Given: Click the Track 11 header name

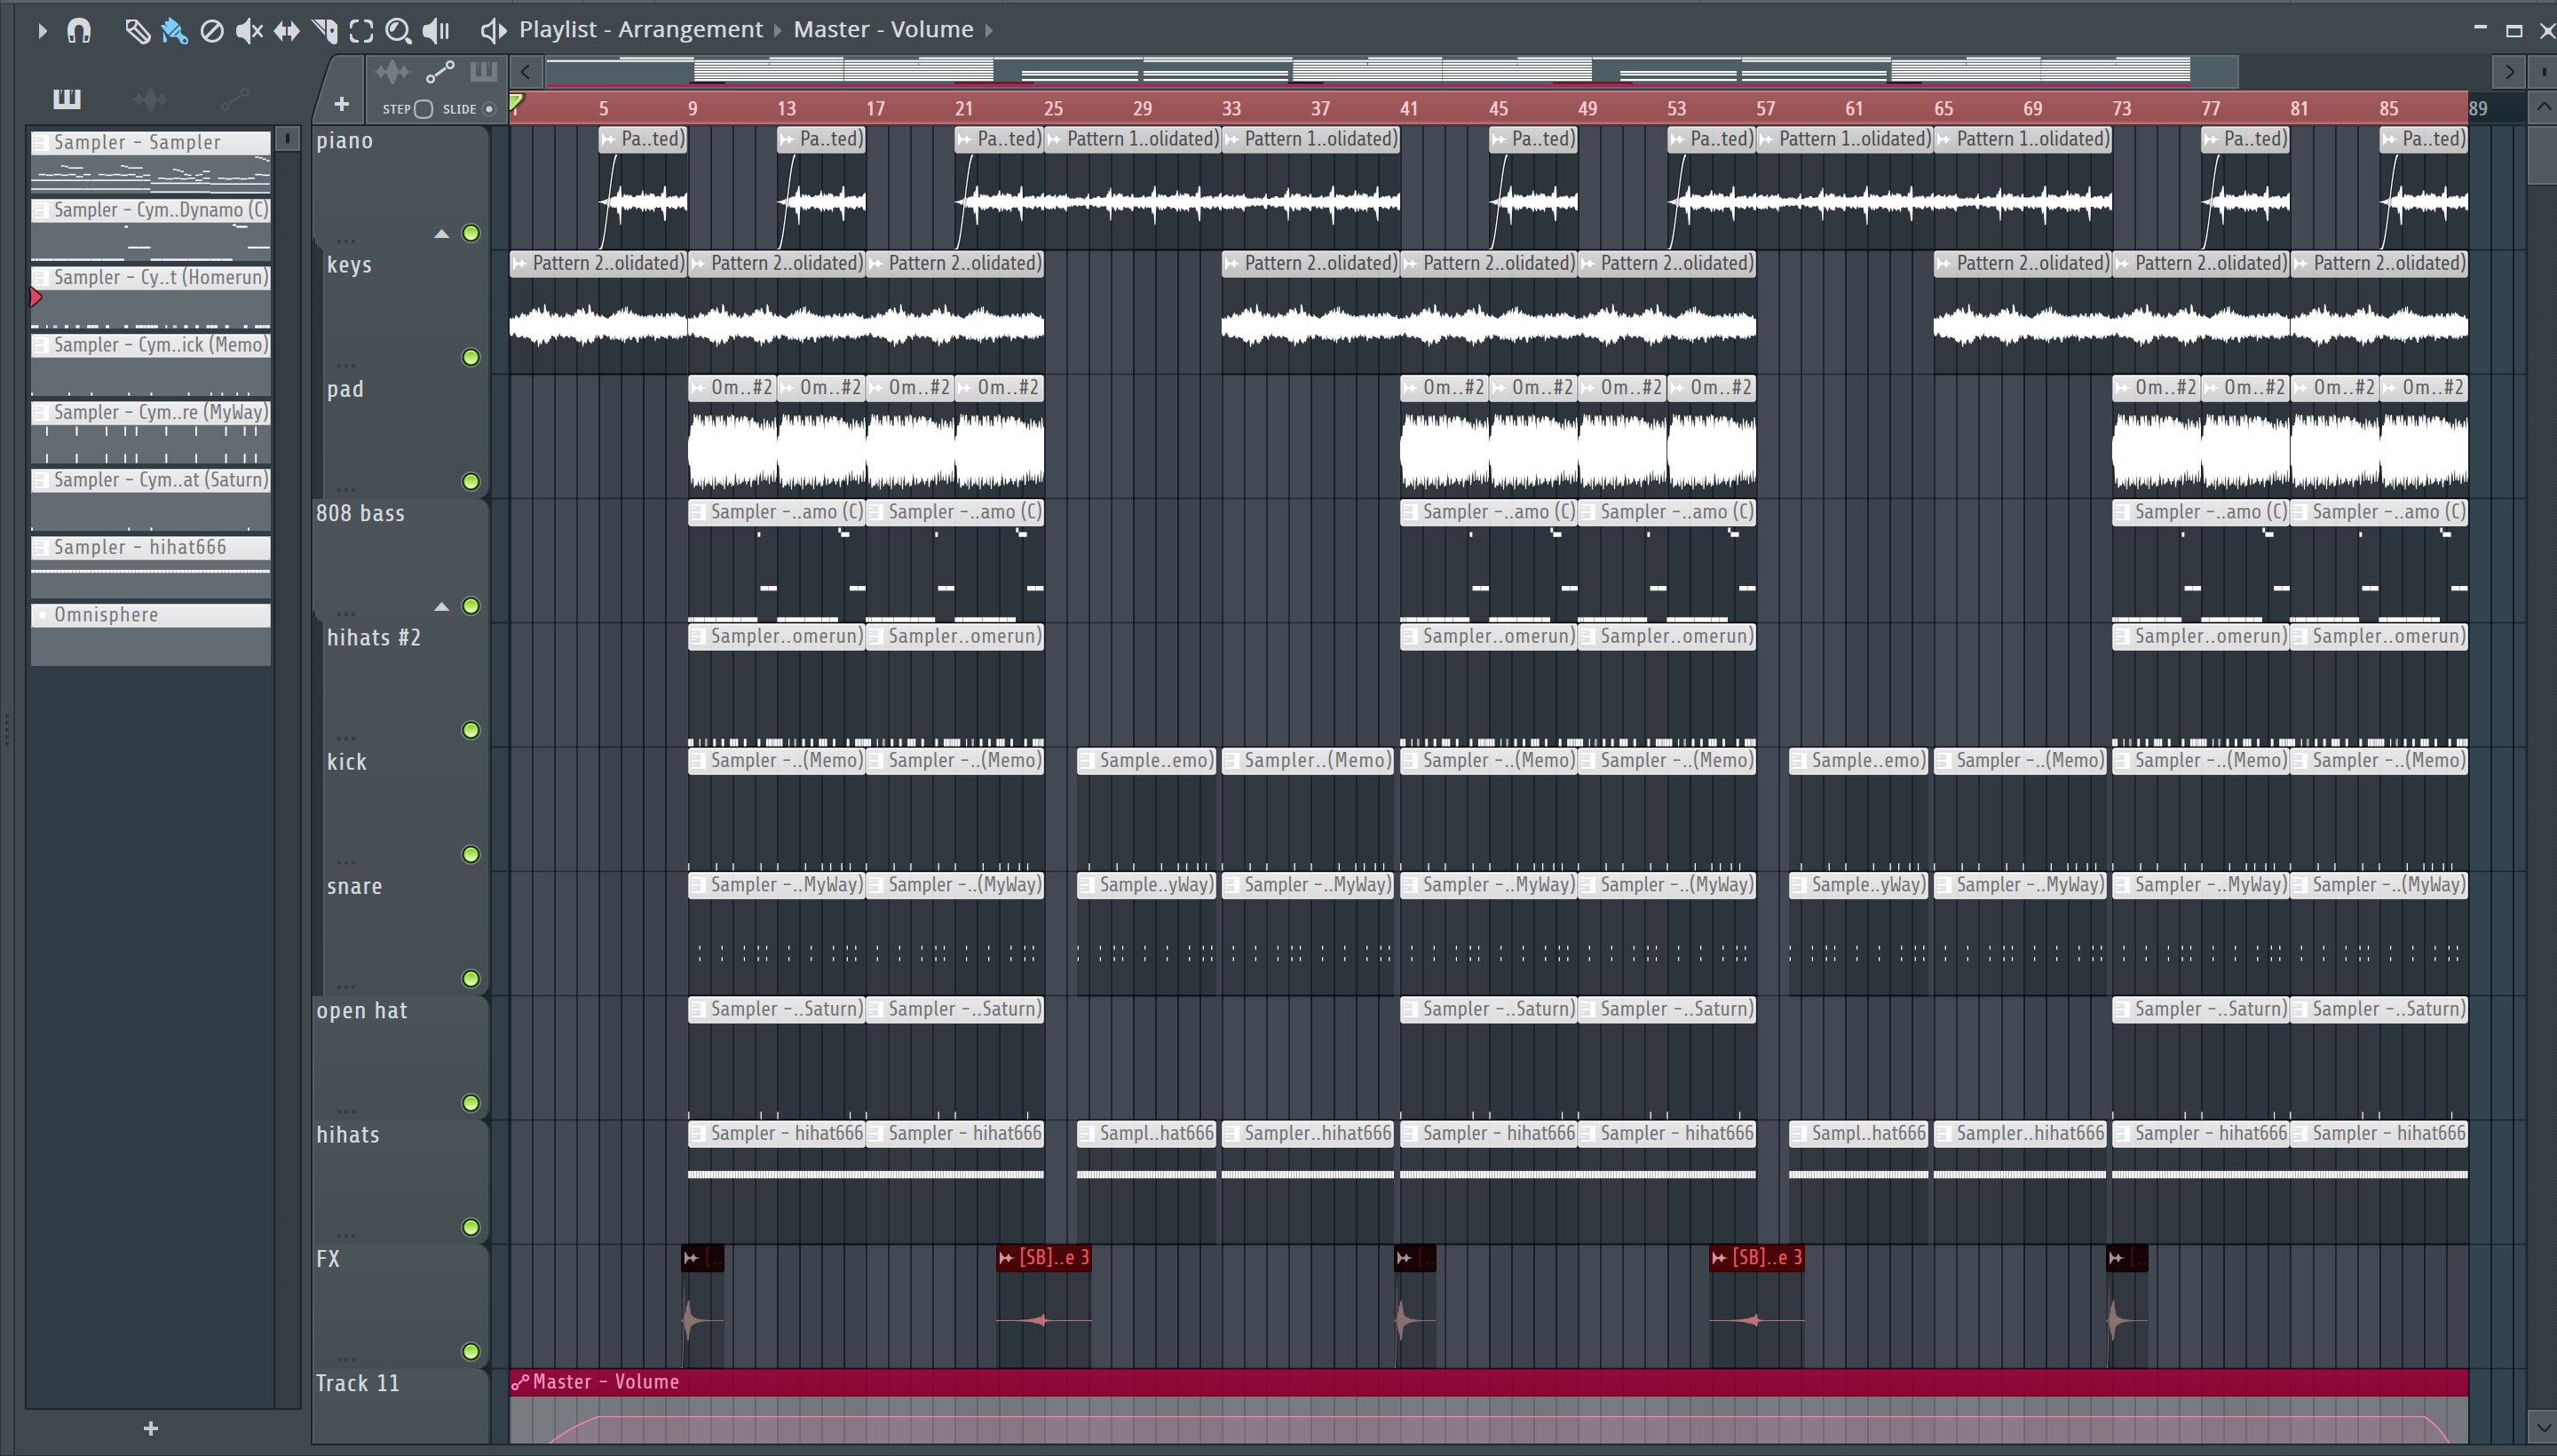Looking at the screenshot, I should click(357, 1384).
